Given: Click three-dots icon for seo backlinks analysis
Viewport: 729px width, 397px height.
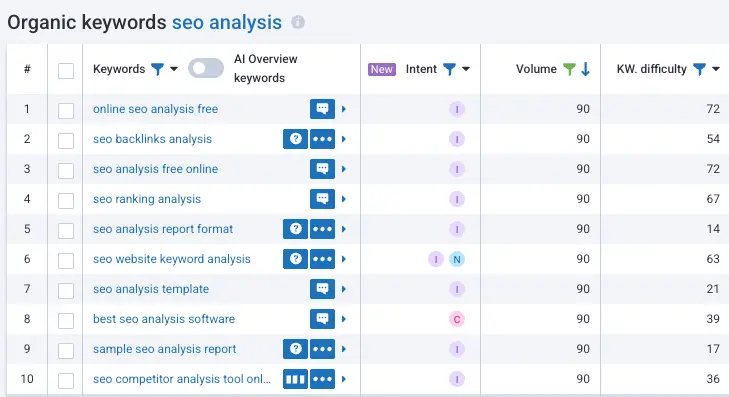Looking at the screenshot, I should click(x=322, y=139).
